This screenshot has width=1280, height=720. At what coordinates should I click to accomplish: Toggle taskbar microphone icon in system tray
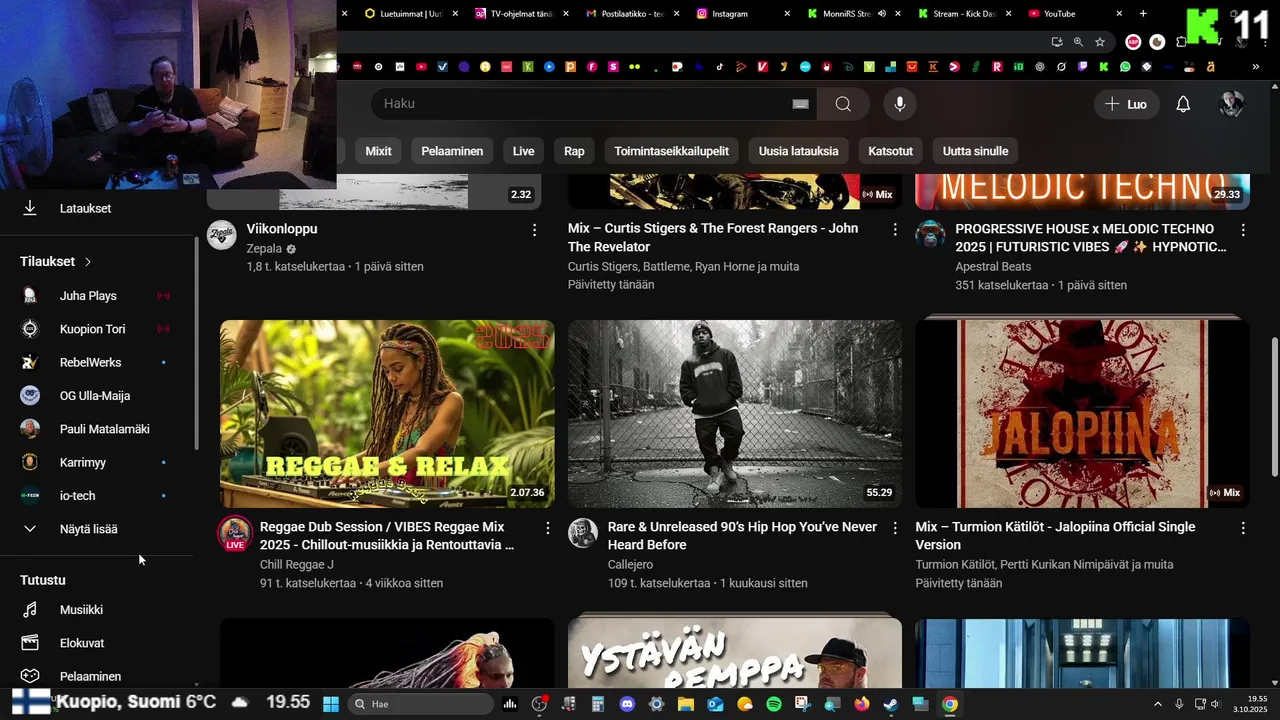tap(1179, 704)
